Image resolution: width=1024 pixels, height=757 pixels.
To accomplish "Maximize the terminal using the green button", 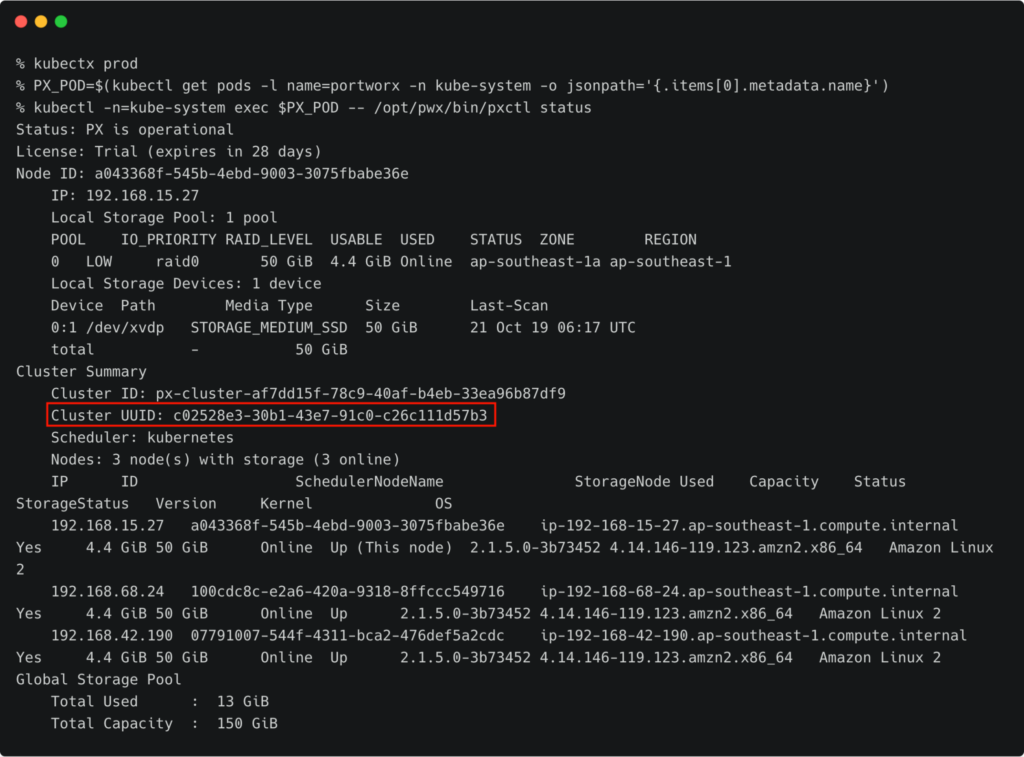I will [61, 21].
